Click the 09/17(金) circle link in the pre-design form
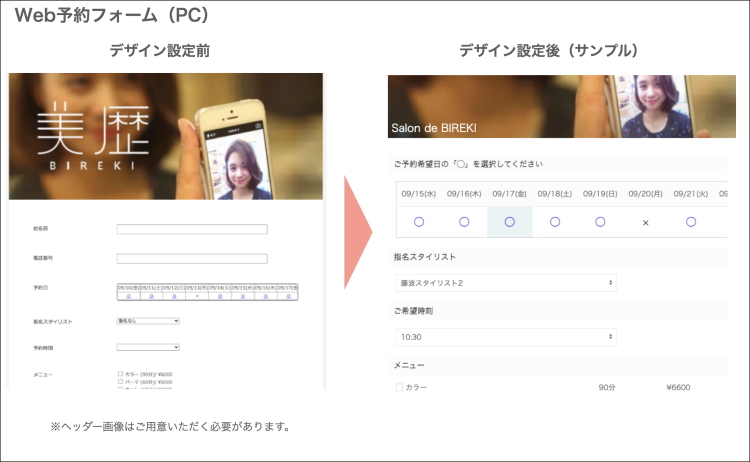Screen dimensions: 750x462 click(x=288, y=297)
